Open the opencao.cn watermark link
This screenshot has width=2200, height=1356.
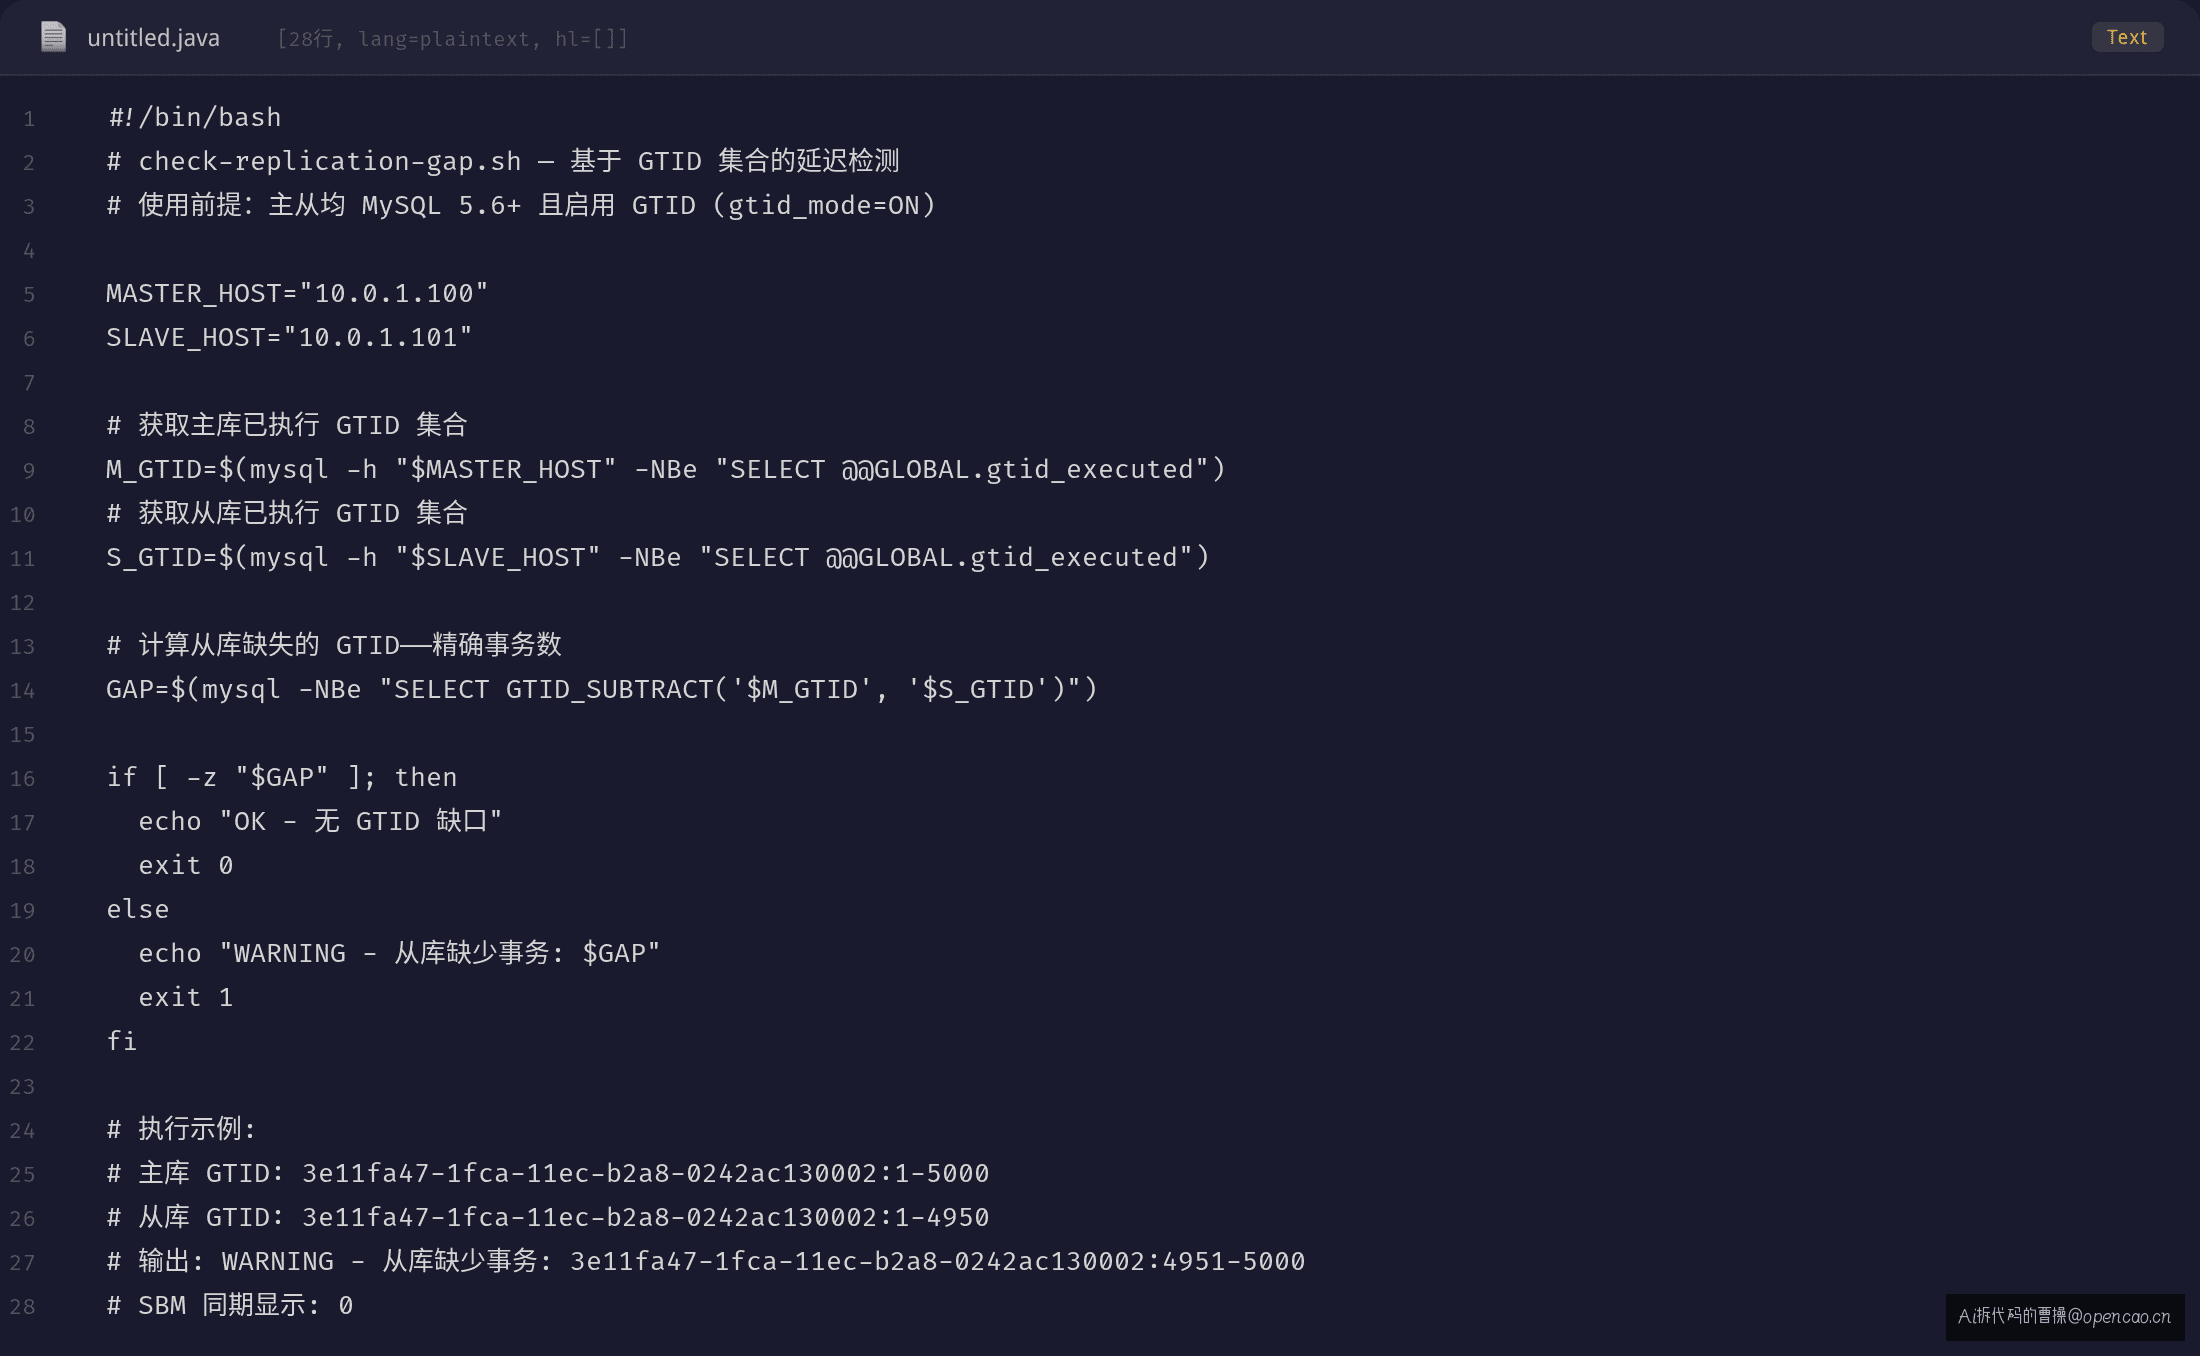(x=2064, y=1316)
